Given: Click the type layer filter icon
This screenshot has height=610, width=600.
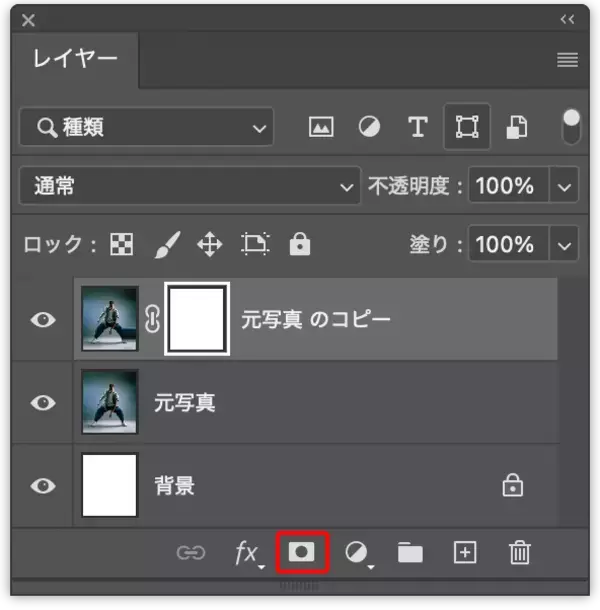Looking at the screenshot, I should click(x=418, y=127).
